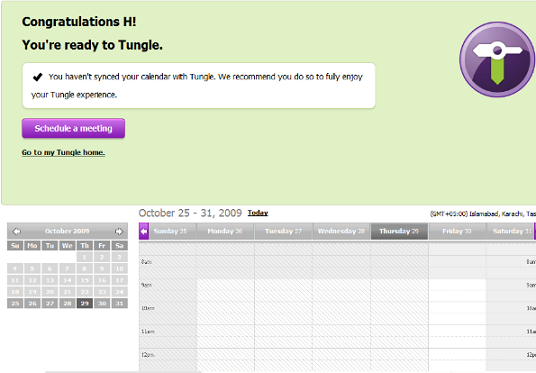Image resolution: width=536 pixels, height=373 pixels.
Task: Click the Su weekday header in mini calendar
Action: pyautogui.click(x=15, y=245)
